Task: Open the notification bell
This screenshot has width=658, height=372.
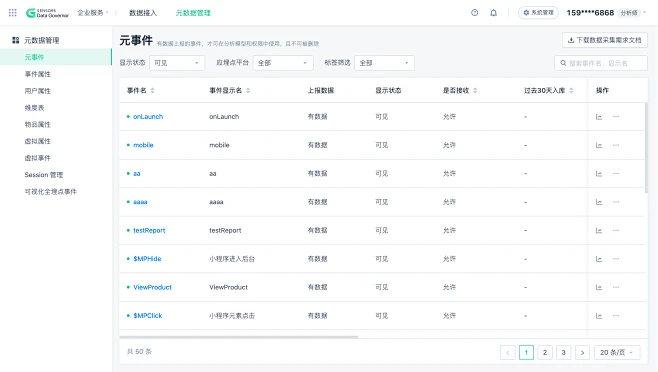Action: (x=494, y=13)
